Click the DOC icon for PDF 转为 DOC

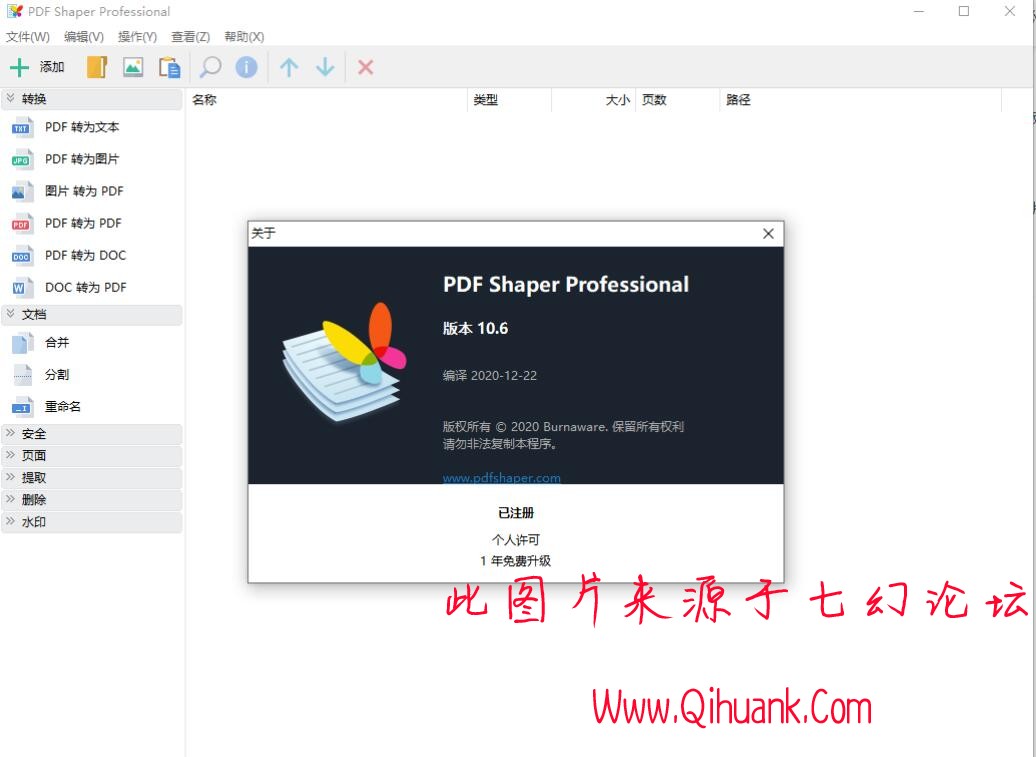pos(21,256)
